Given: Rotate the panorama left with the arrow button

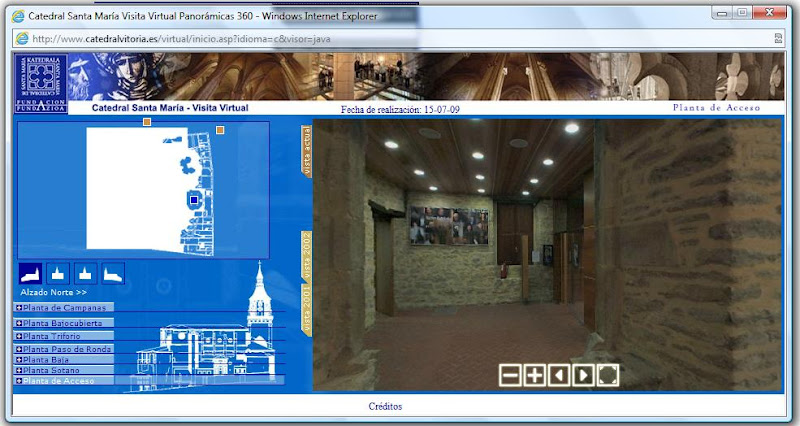Looking at the screenshot, I should click(x=559, y=375).
